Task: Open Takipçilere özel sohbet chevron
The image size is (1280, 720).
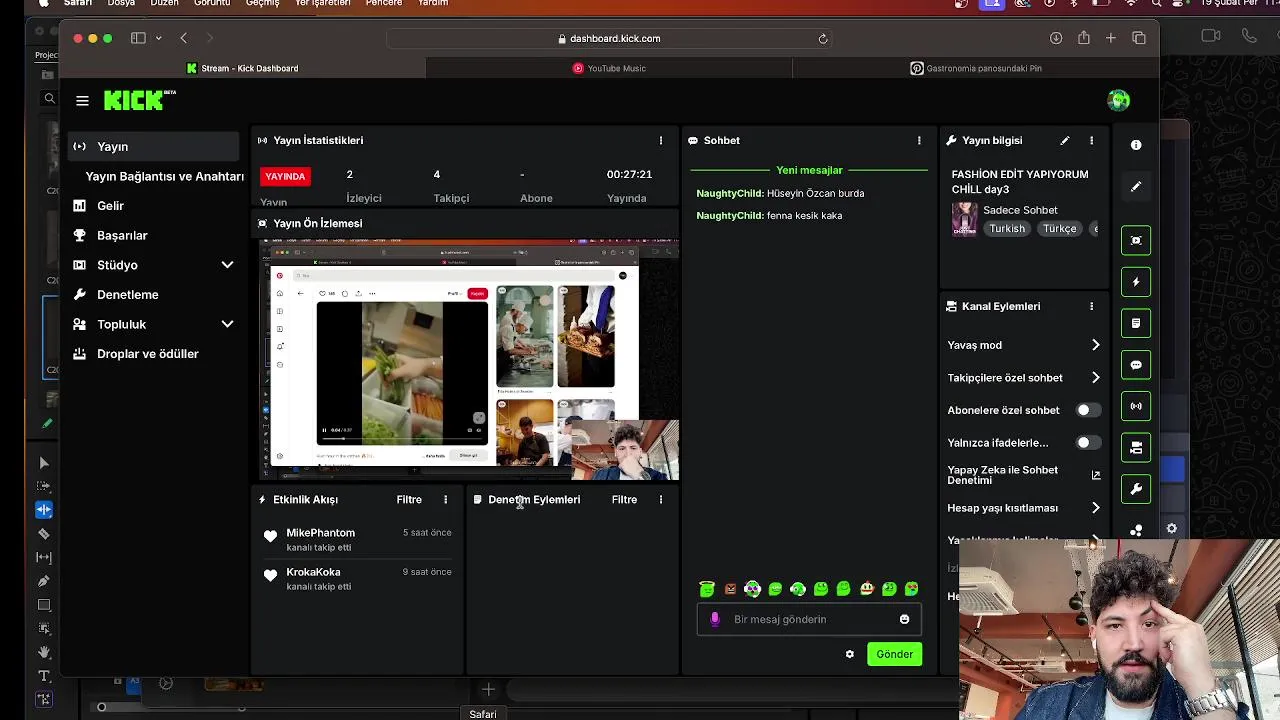Action: point(1095,378)
